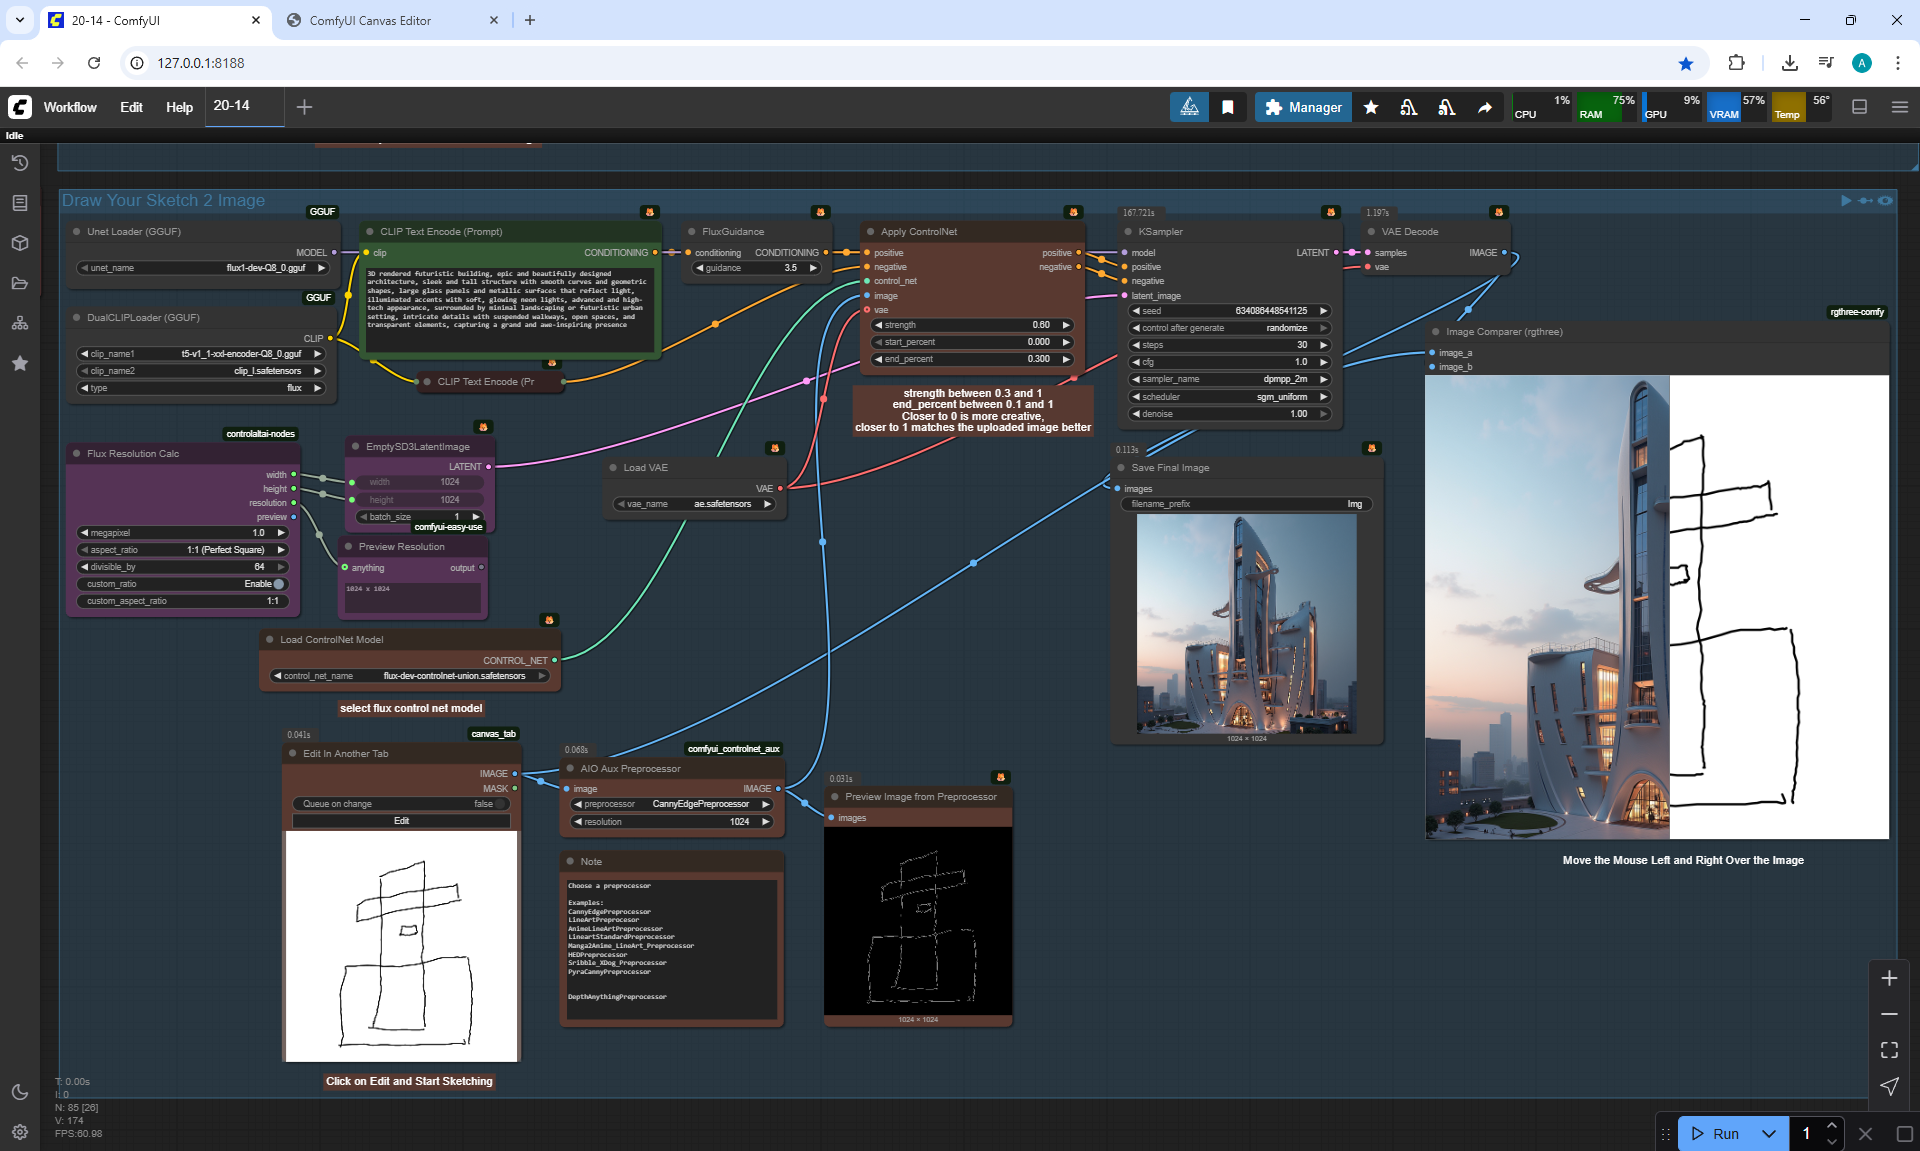
Task: Toggle the bottom panel visibility icon
Action: (x=1860, y=107)
